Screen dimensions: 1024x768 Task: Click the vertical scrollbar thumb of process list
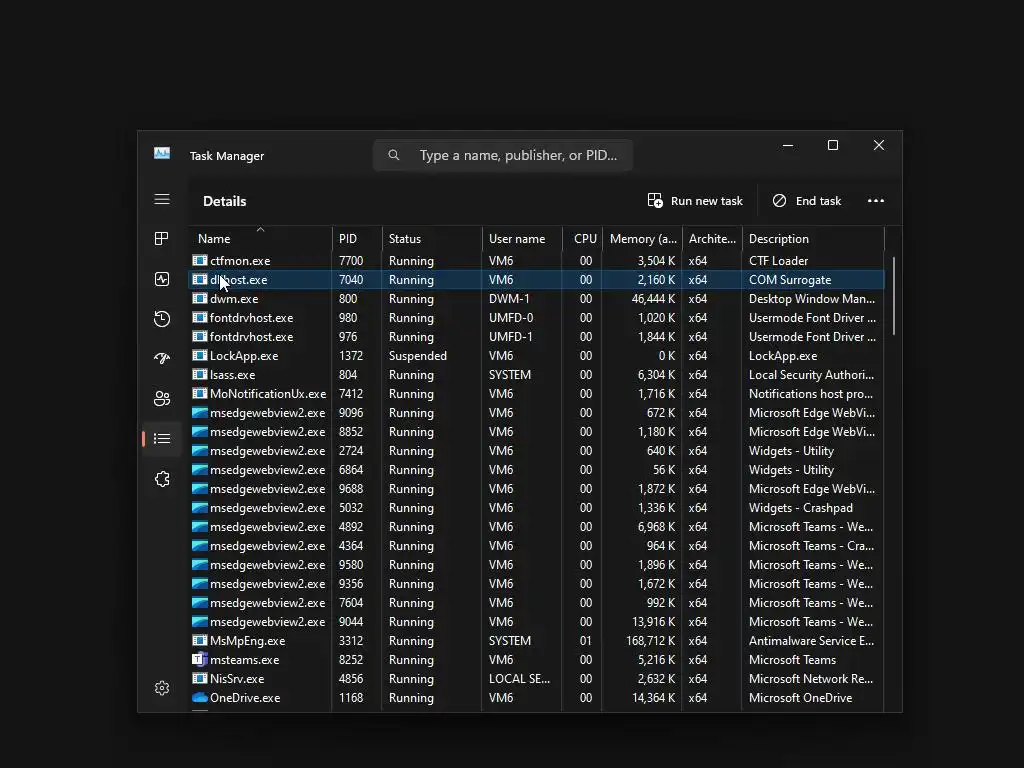[x=893, y=296]
